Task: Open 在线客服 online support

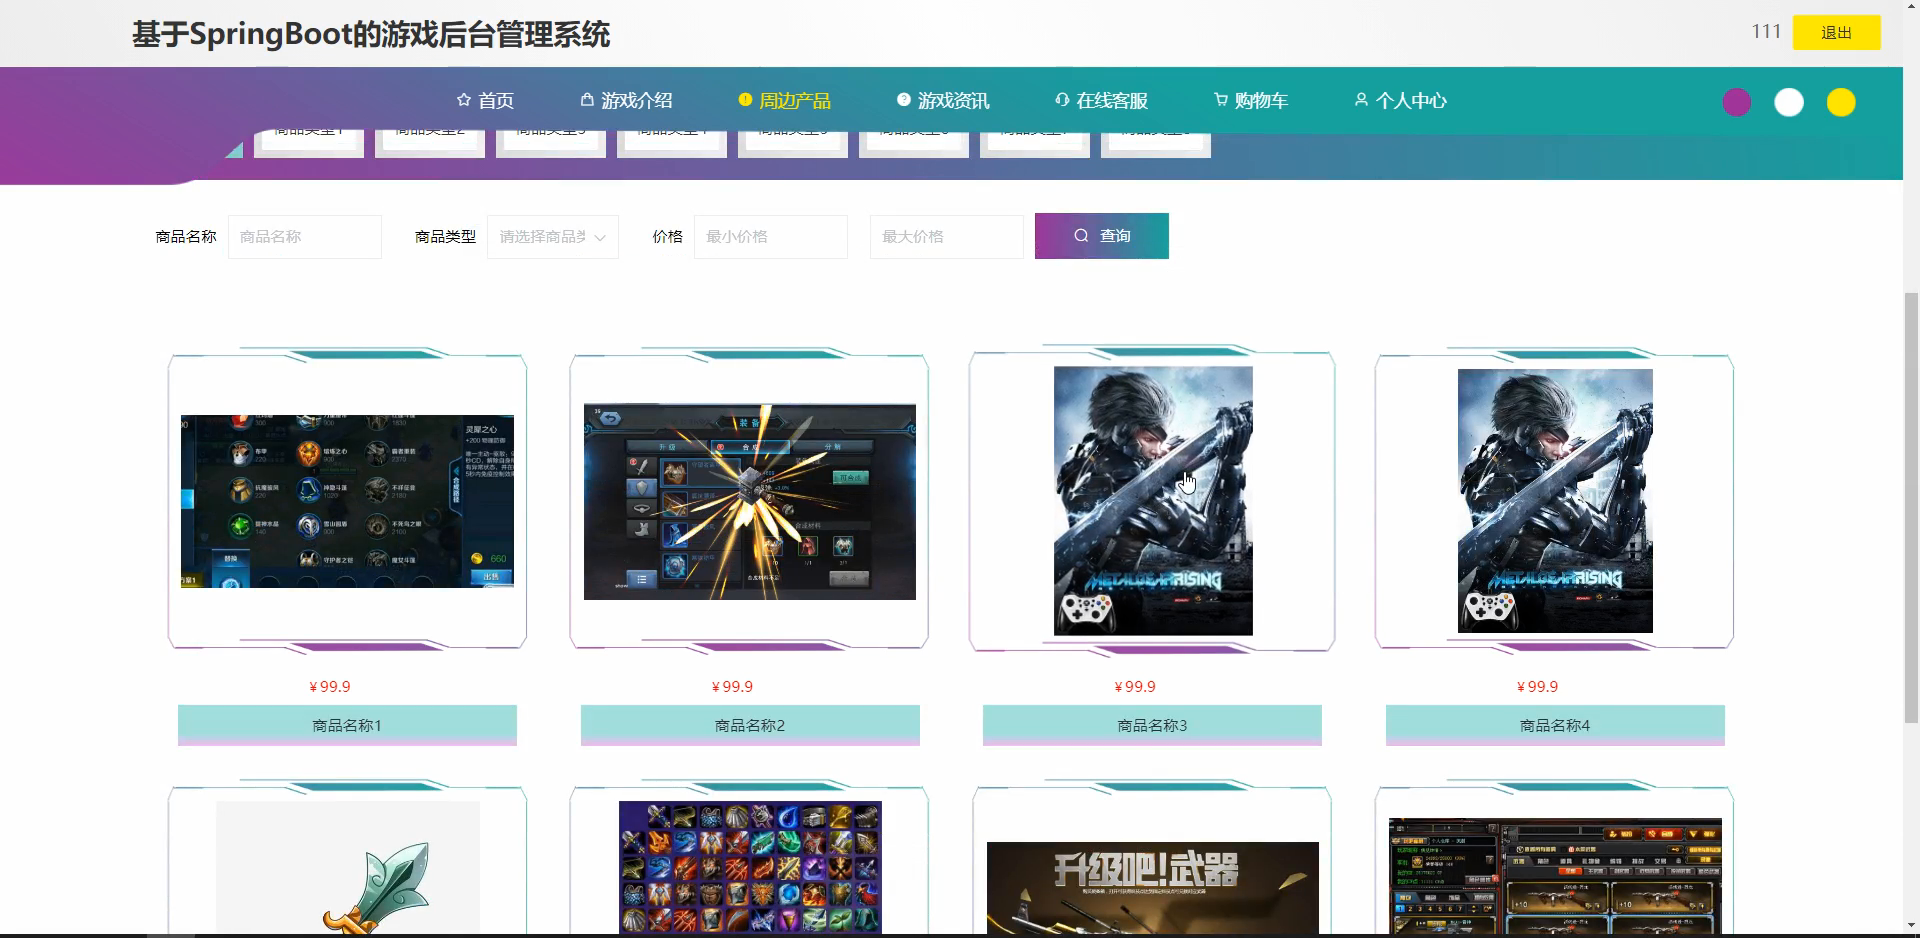Action: (1102, 101)
